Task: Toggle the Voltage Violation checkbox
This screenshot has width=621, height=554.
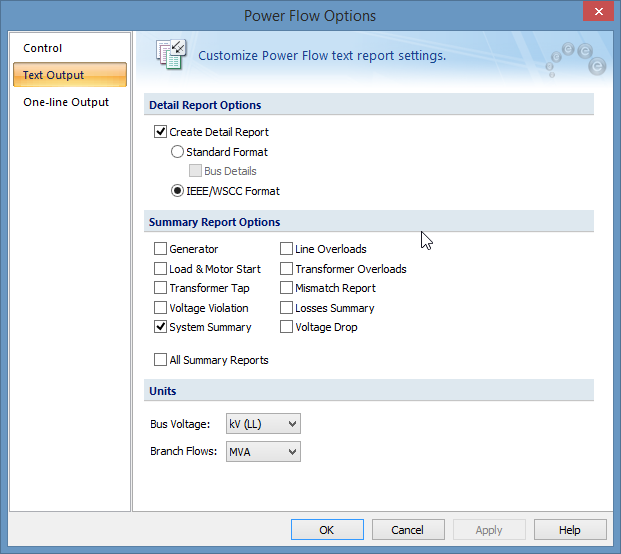Action: pyautogui.click(x=161, y=308)
